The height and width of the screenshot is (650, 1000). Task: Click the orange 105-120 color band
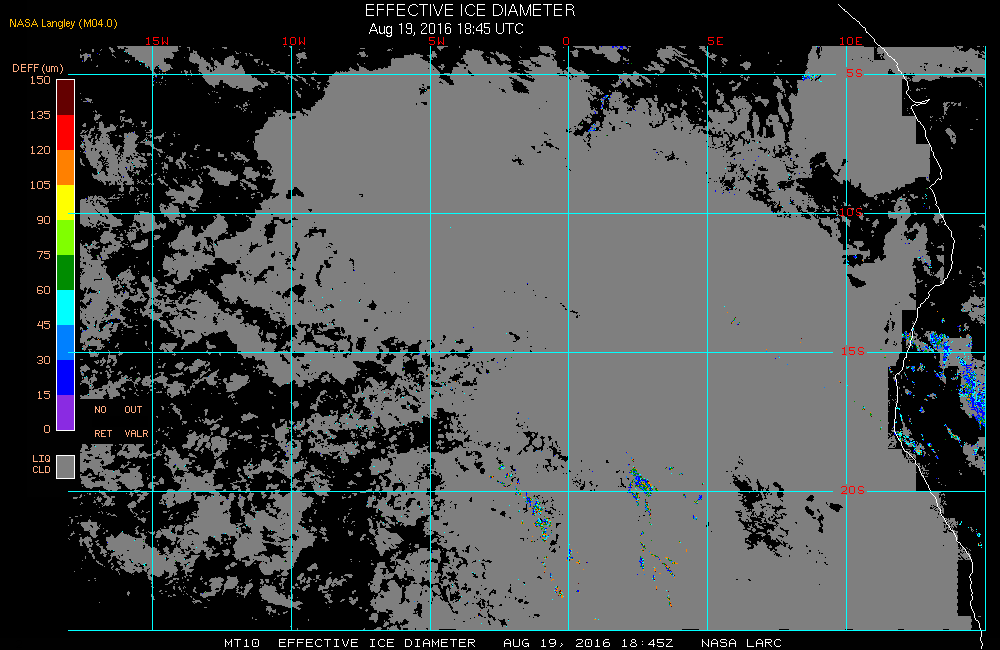tap(66, 167)
